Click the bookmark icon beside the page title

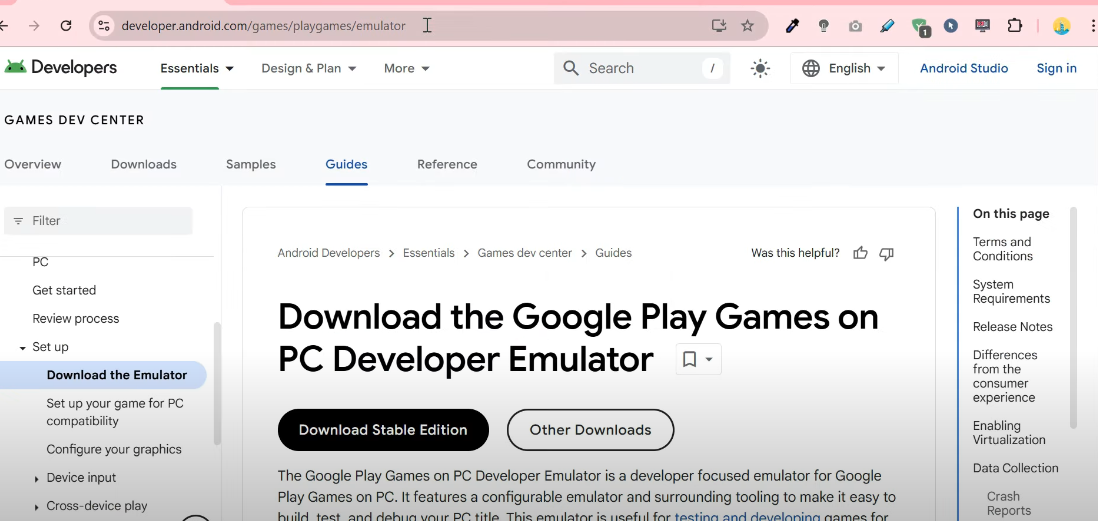689,359
